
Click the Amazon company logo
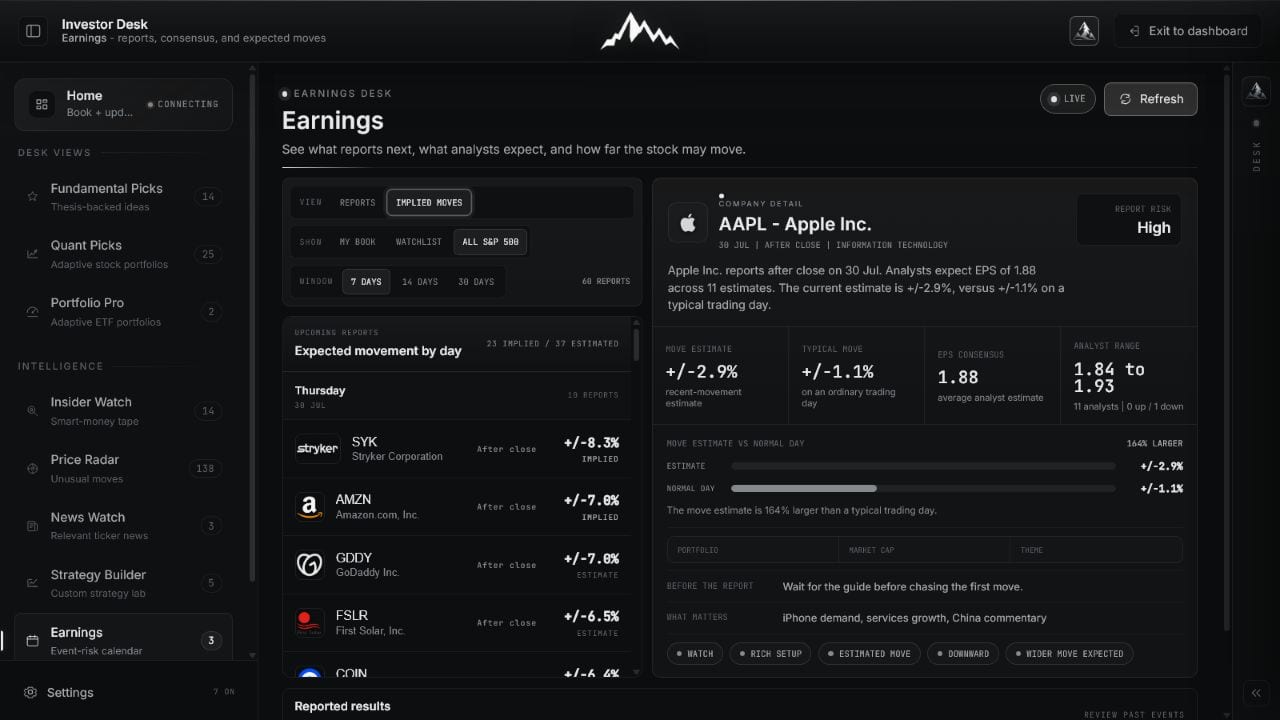(x=310, y=507)
